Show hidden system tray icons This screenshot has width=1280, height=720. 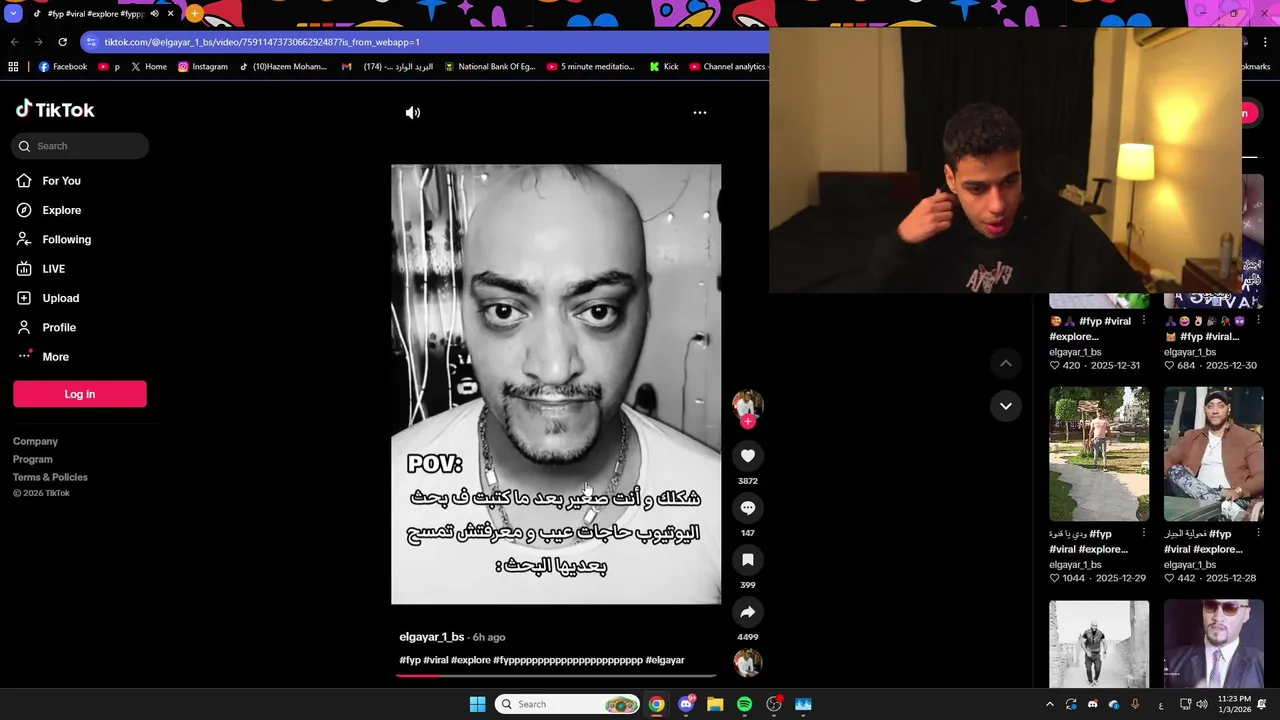click(1049, 704)
